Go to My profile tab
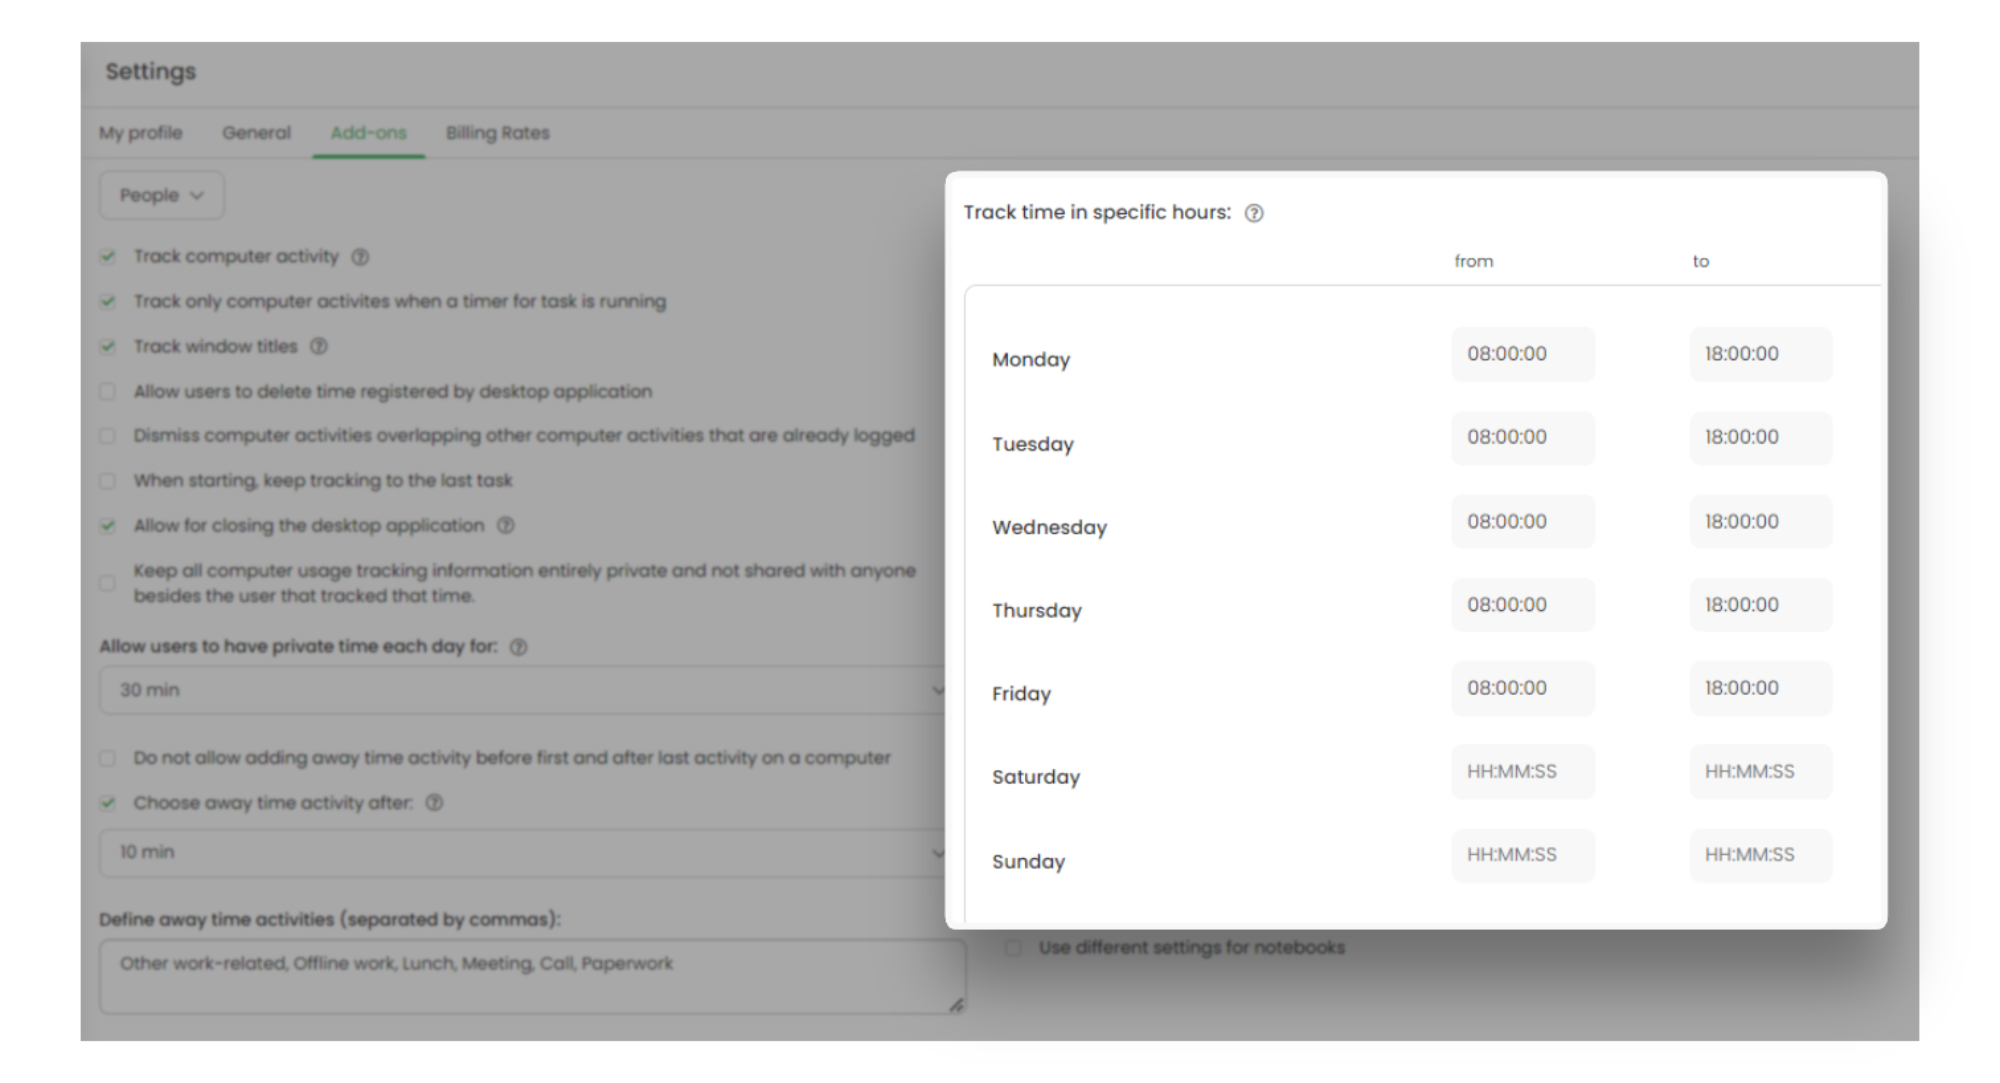Viewport: 2000px width, 1083px height. click(140, 133)
